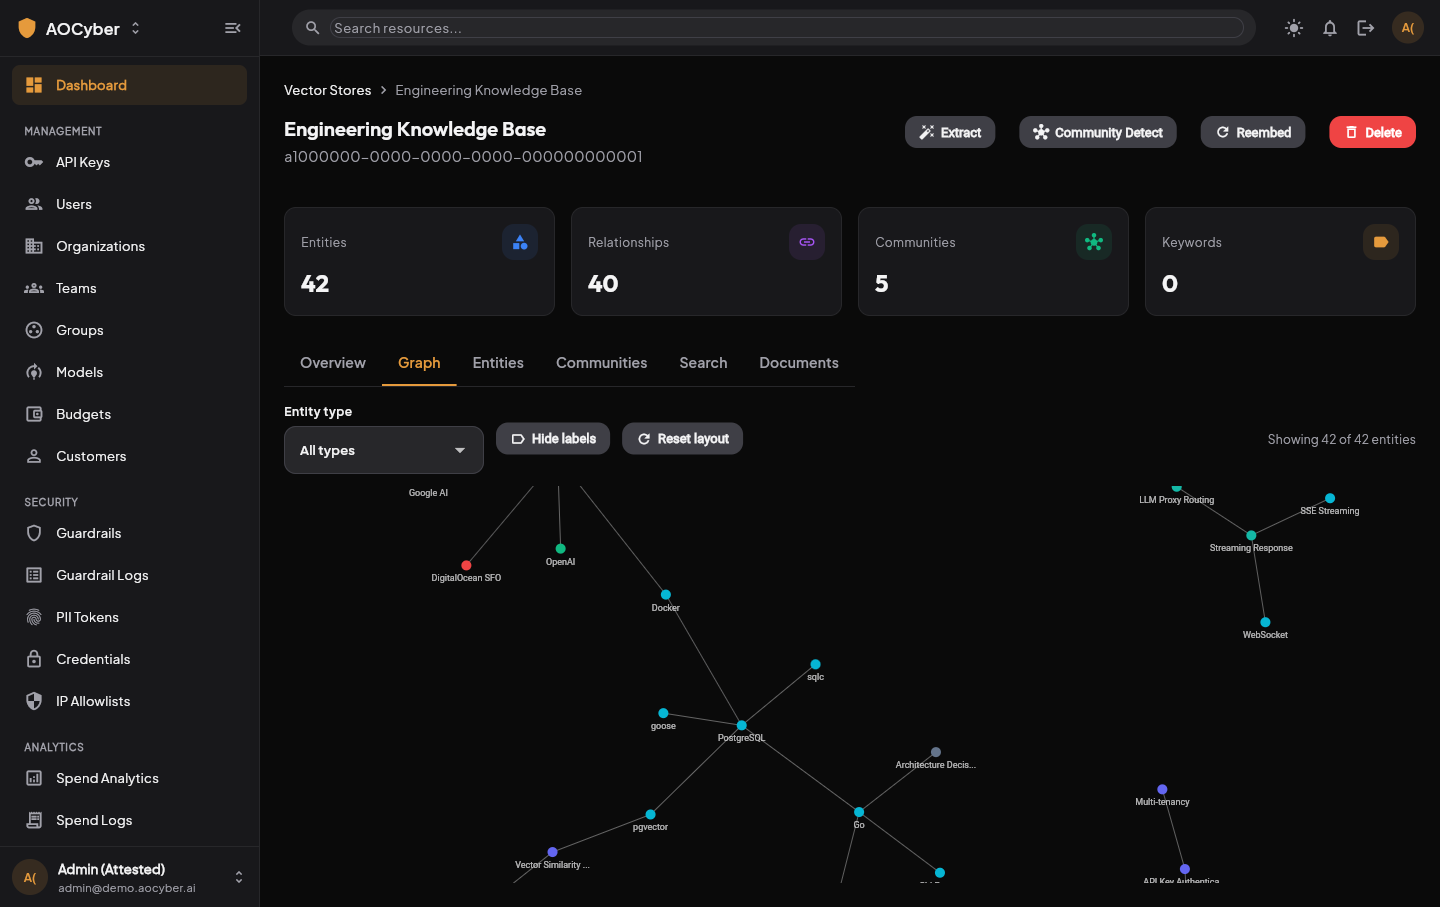The image size is (1440, 907).
Task: Click the Users people icon
Action: (x=34, y=204)
